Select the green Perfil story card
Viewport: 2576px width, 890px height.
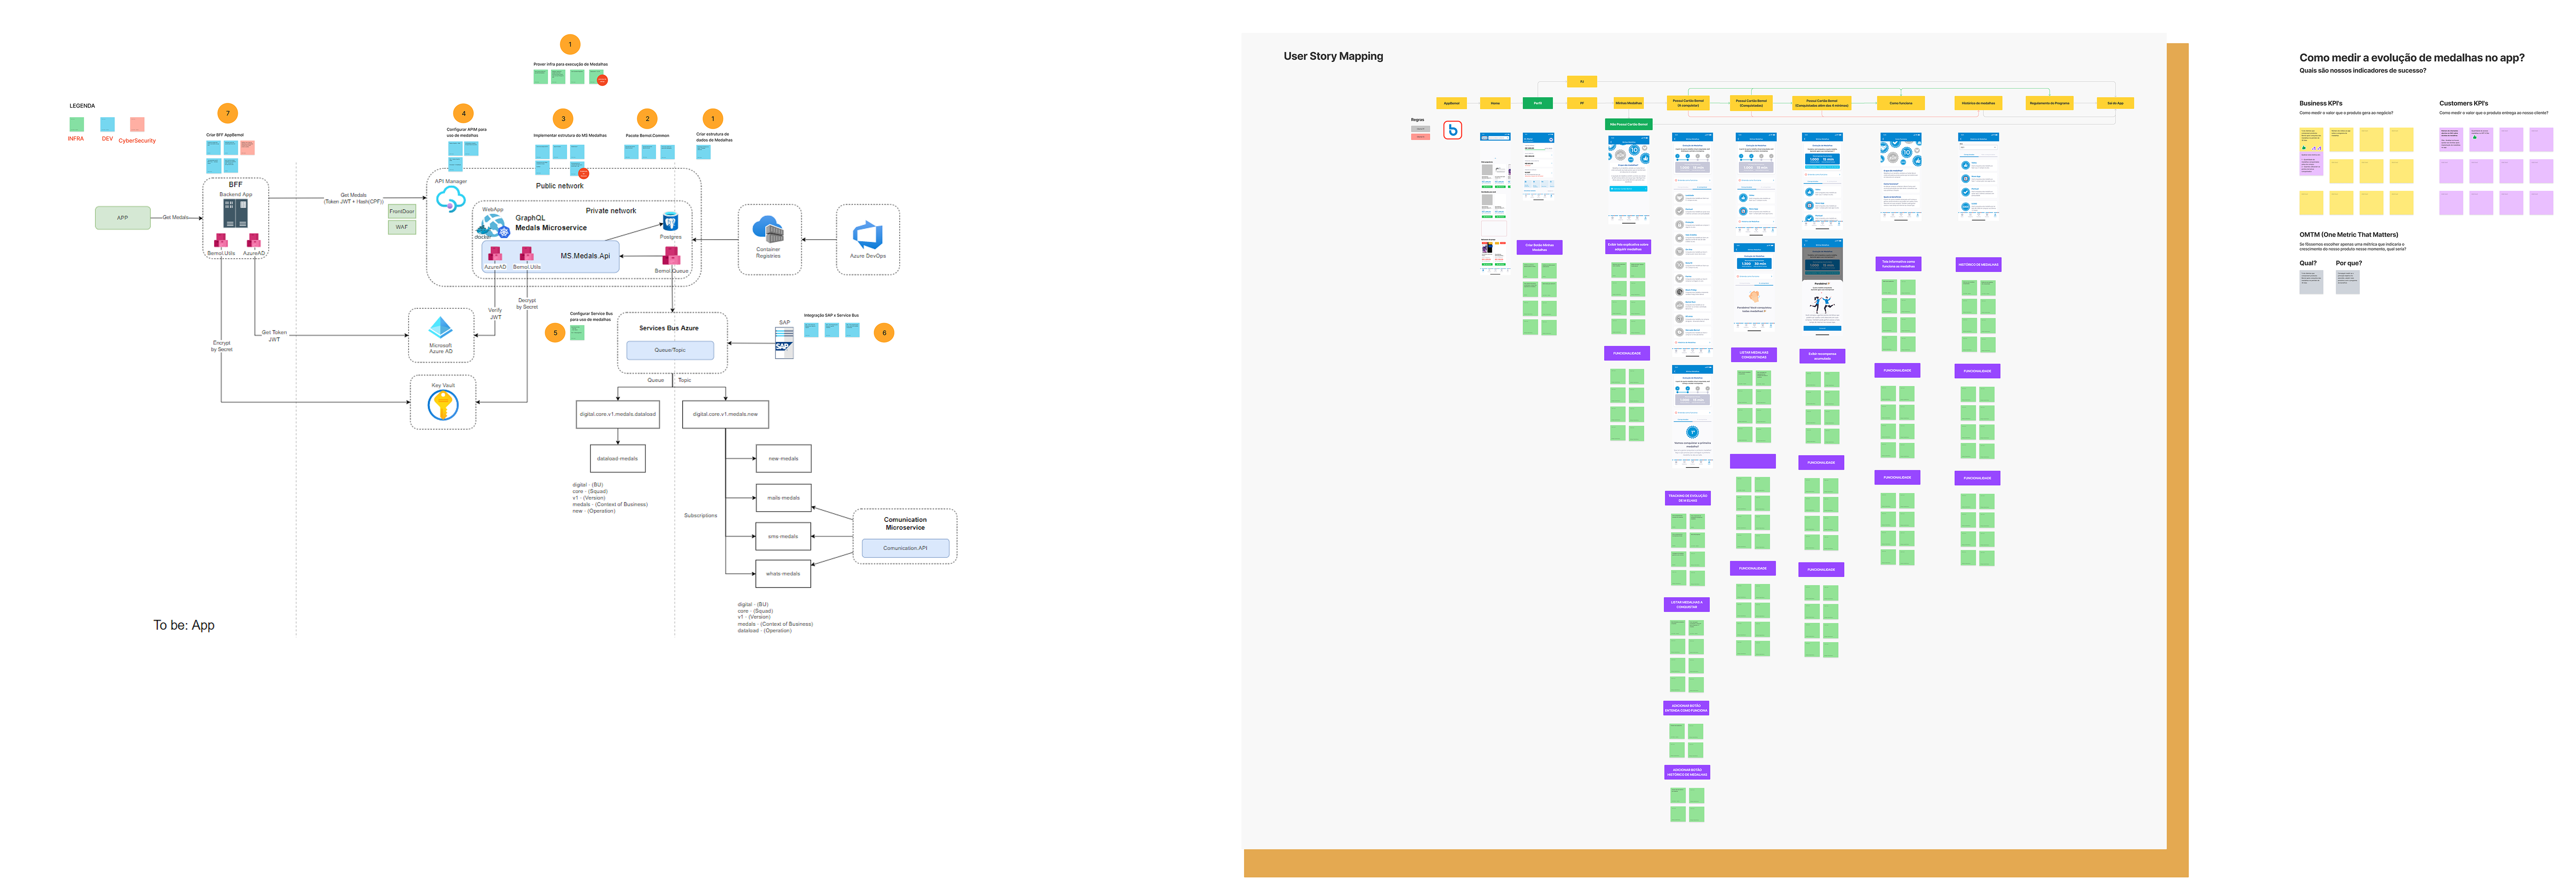pyautogui.click(x=1537, y=103)
